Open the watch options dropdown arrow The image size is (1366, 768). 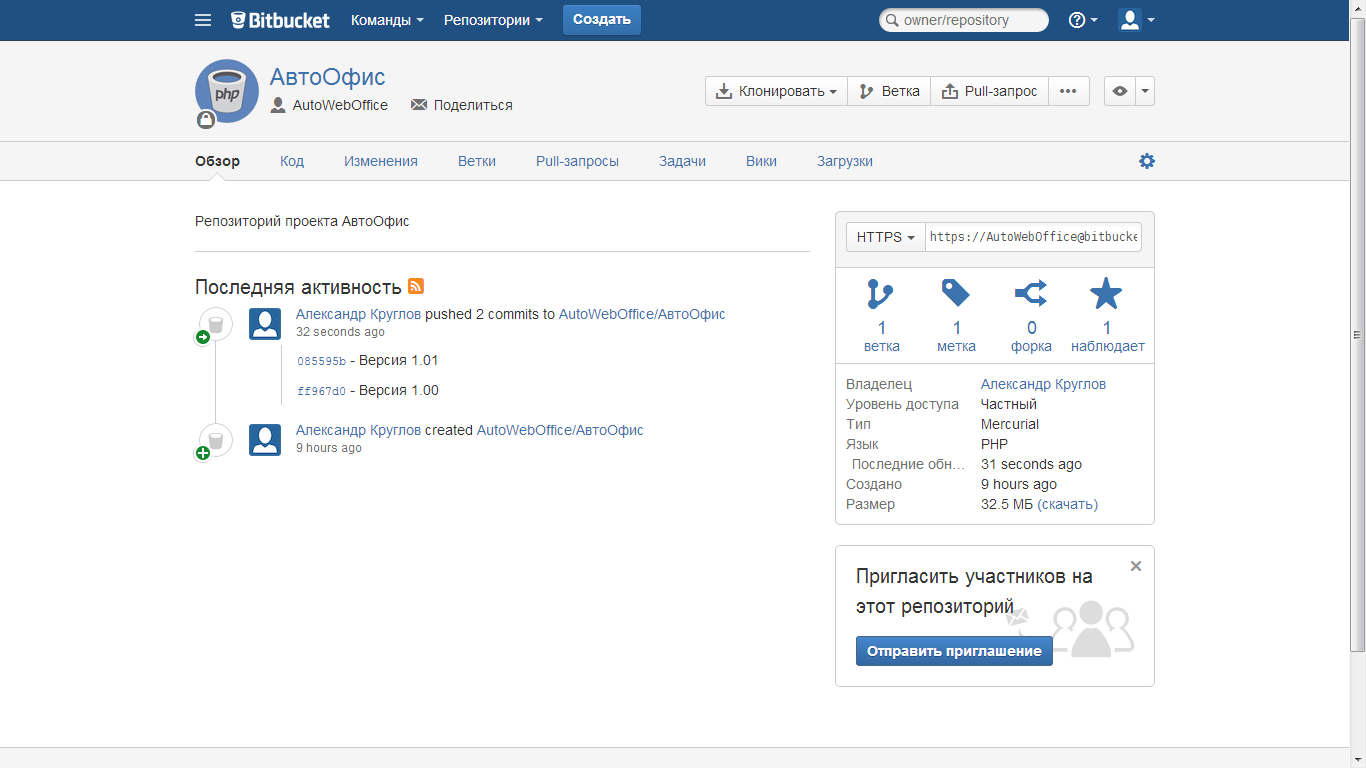[x=1145, y=91]
